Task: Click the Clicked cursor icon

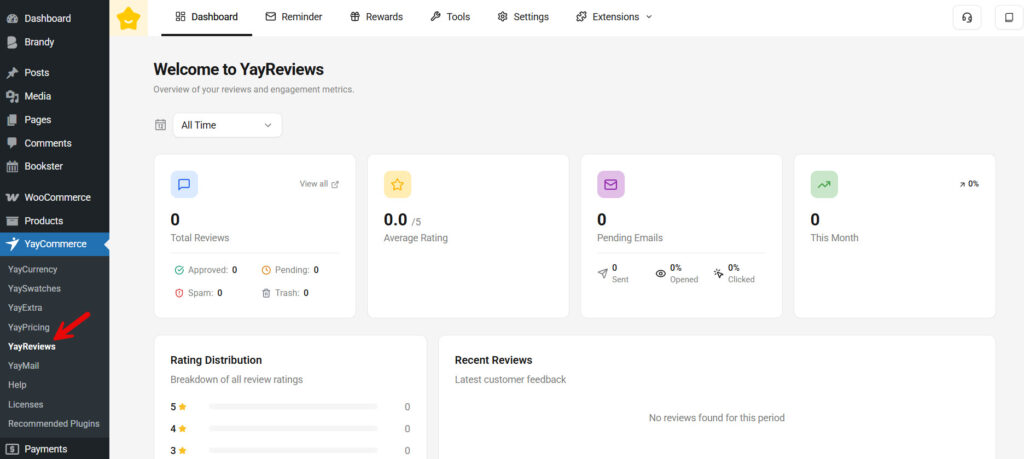Action: coord(719,274)
